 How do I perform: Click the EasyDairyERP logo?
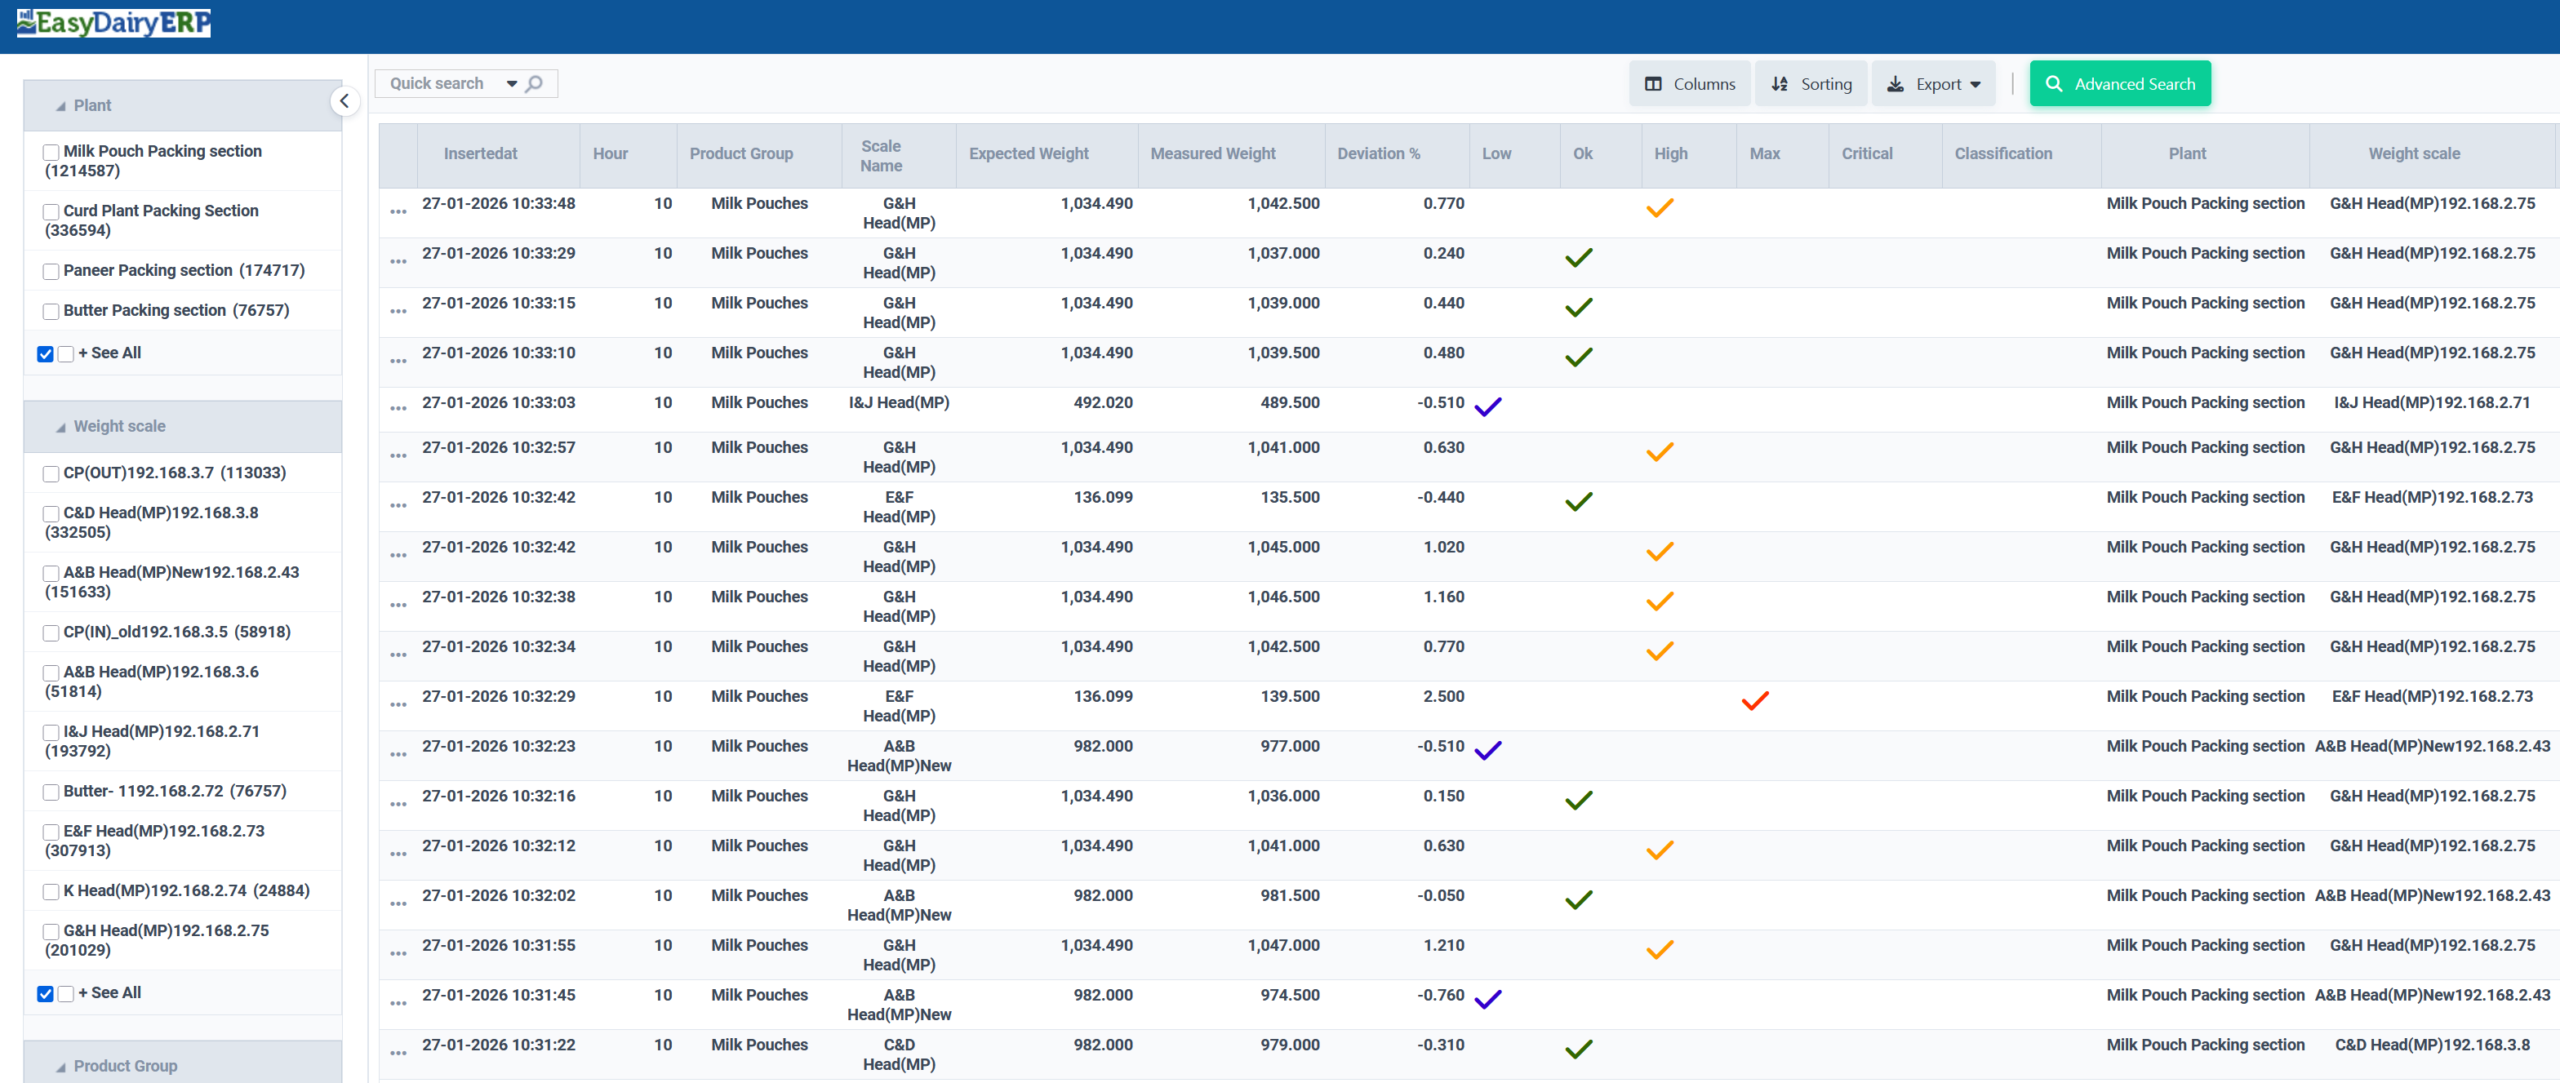pyautogui.click(x=114, y=23)
